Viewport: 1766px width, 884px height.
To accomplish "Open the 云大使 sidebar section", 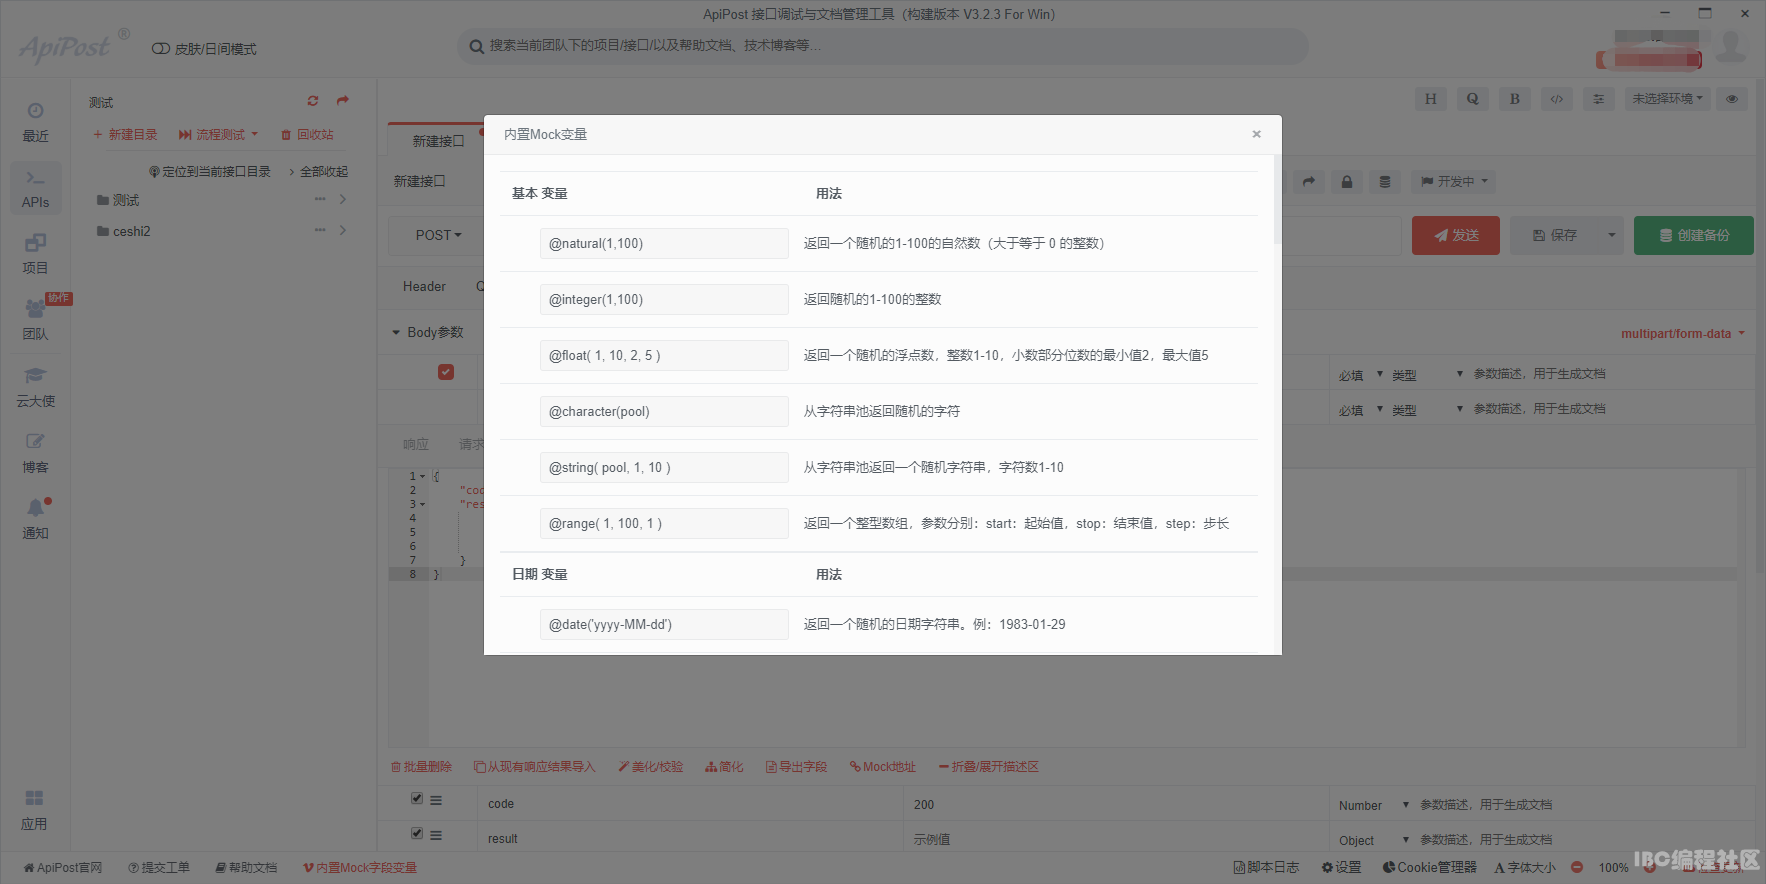I will pyautogui.click(x=35, y=387).
